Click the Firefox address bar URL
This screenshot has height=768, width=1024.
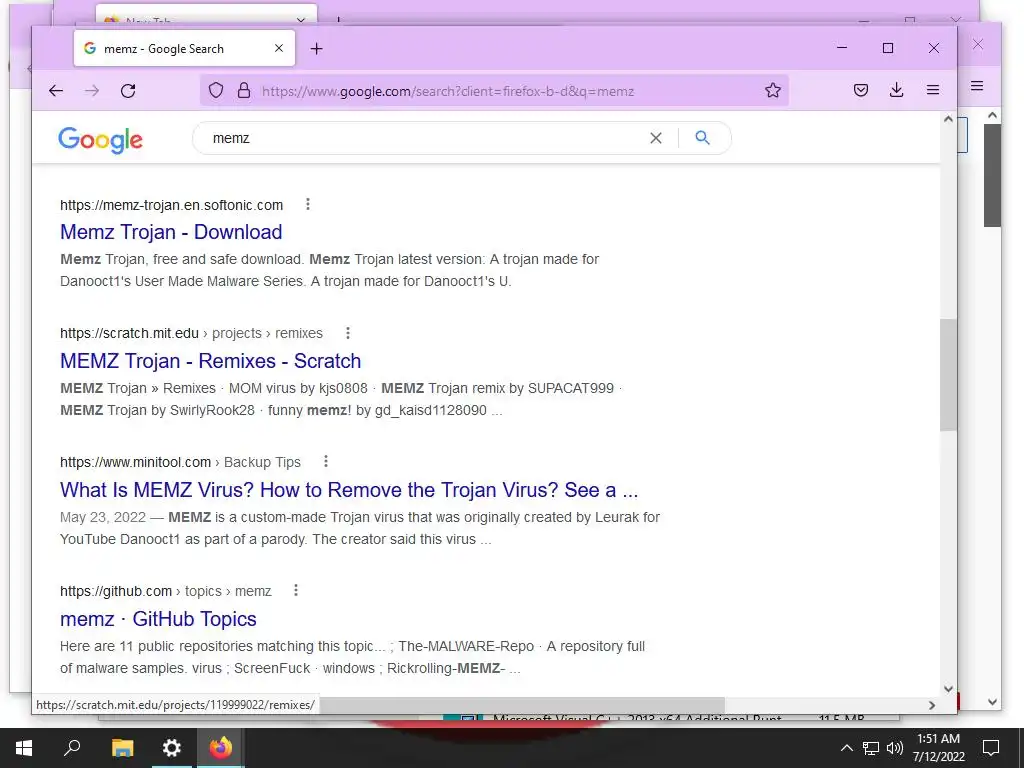coord(448,91)
